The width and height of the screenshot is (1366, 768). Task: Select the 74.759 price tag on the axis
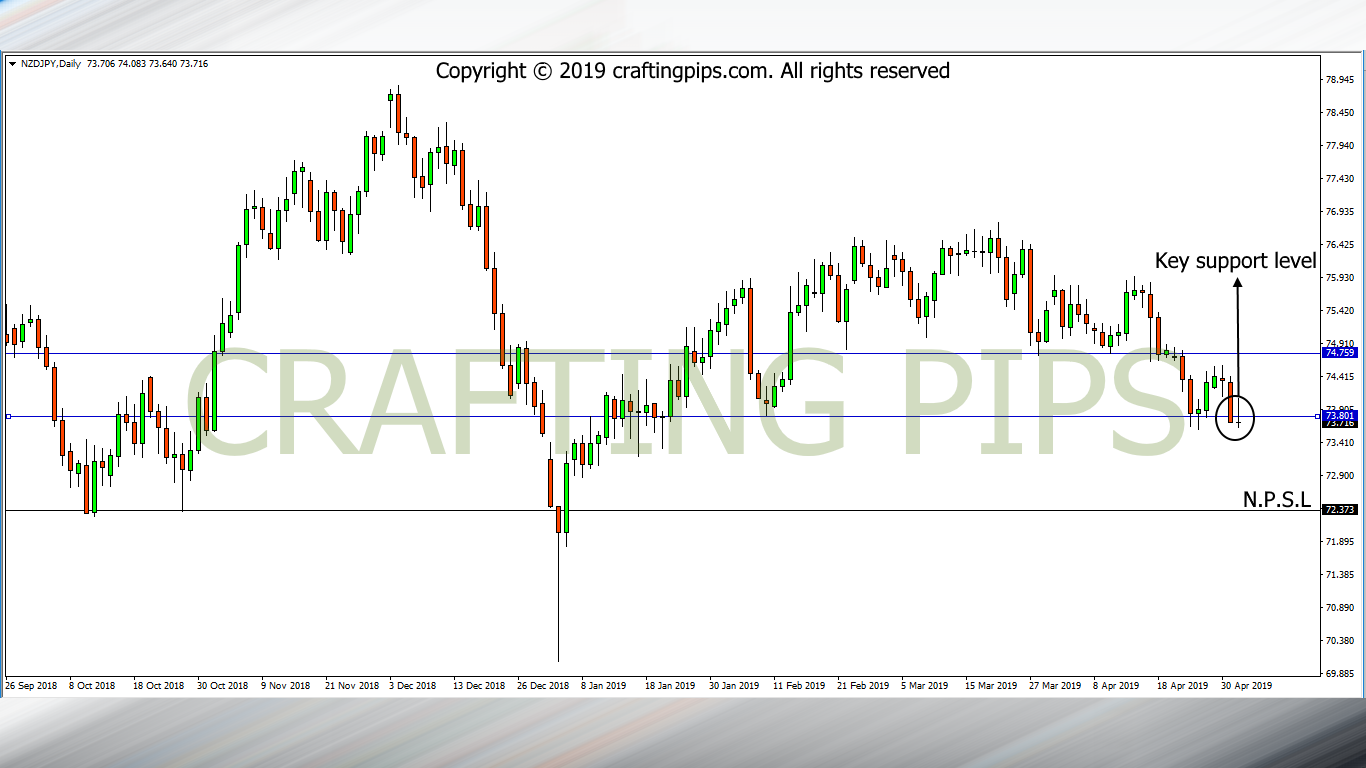point(1339,353)
